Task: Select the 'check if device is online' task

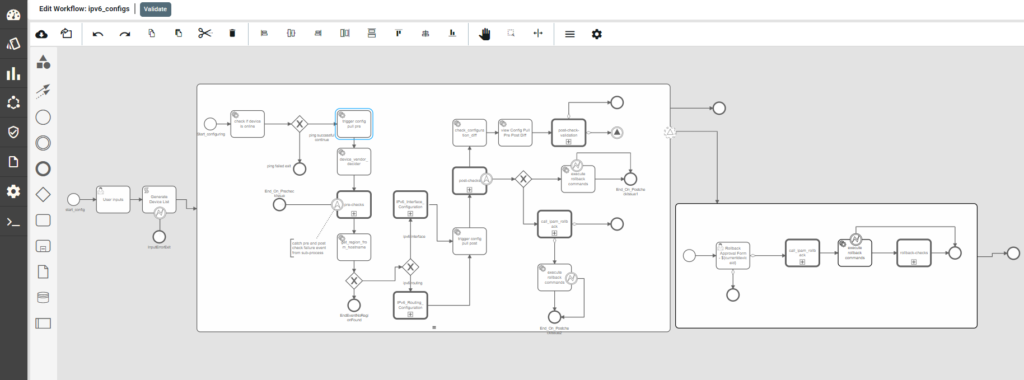Action: 248,124
